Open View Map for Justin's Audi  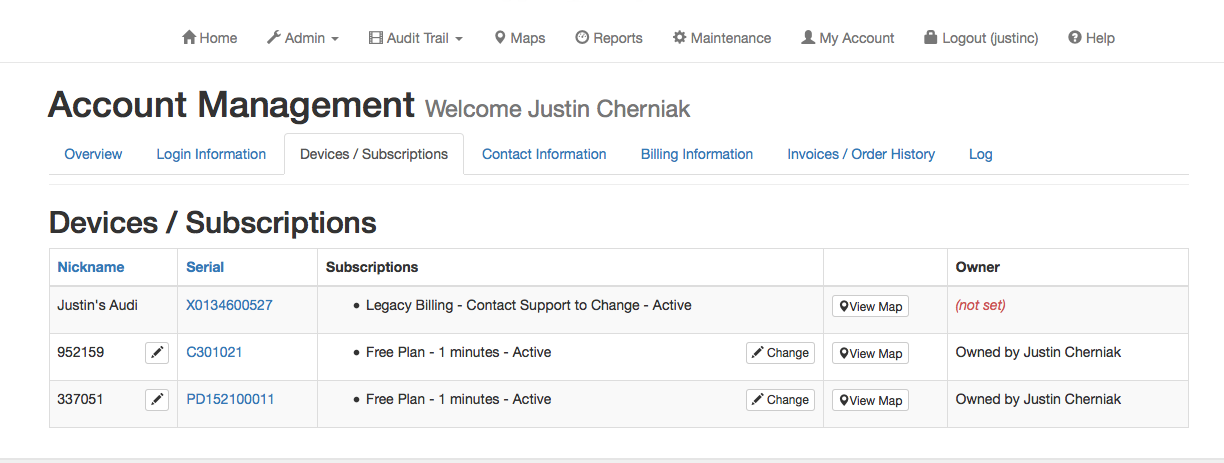[870, 307]
